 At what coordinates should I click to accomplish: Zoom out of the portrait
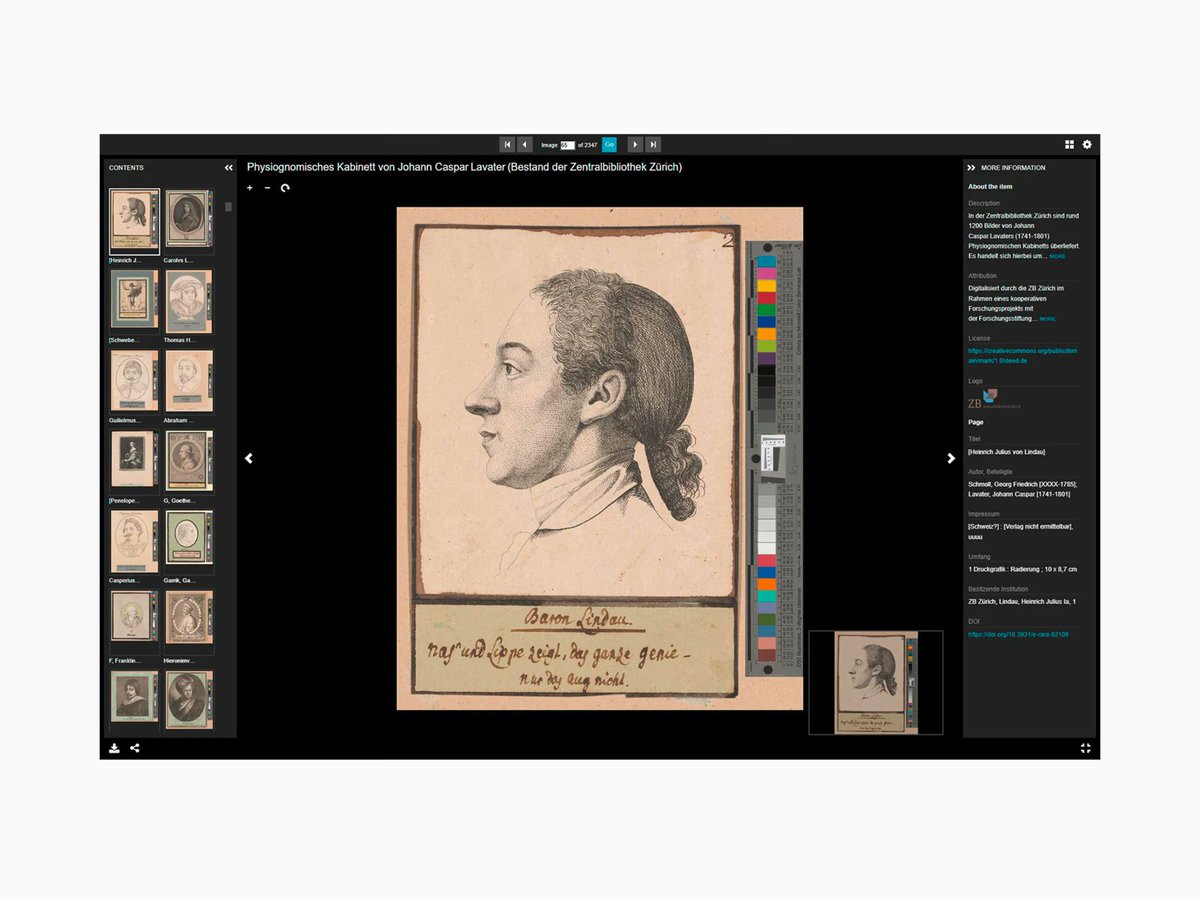tap(267, 188)
